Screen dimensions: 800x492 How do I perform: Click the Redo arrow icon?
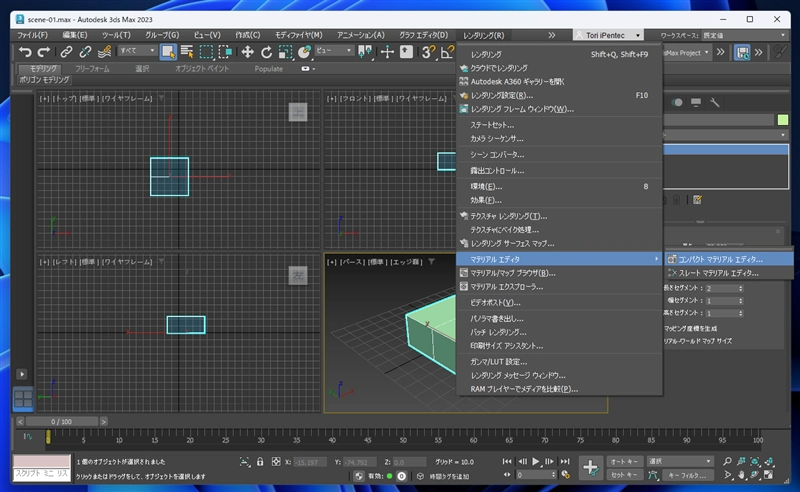44,52
